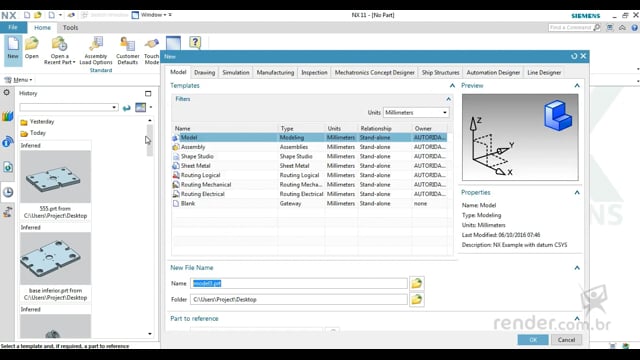Image resolution: width=640 pixels, height=360 pixels.
Task: Open Assembly Load Options
Action: point(96,50)
